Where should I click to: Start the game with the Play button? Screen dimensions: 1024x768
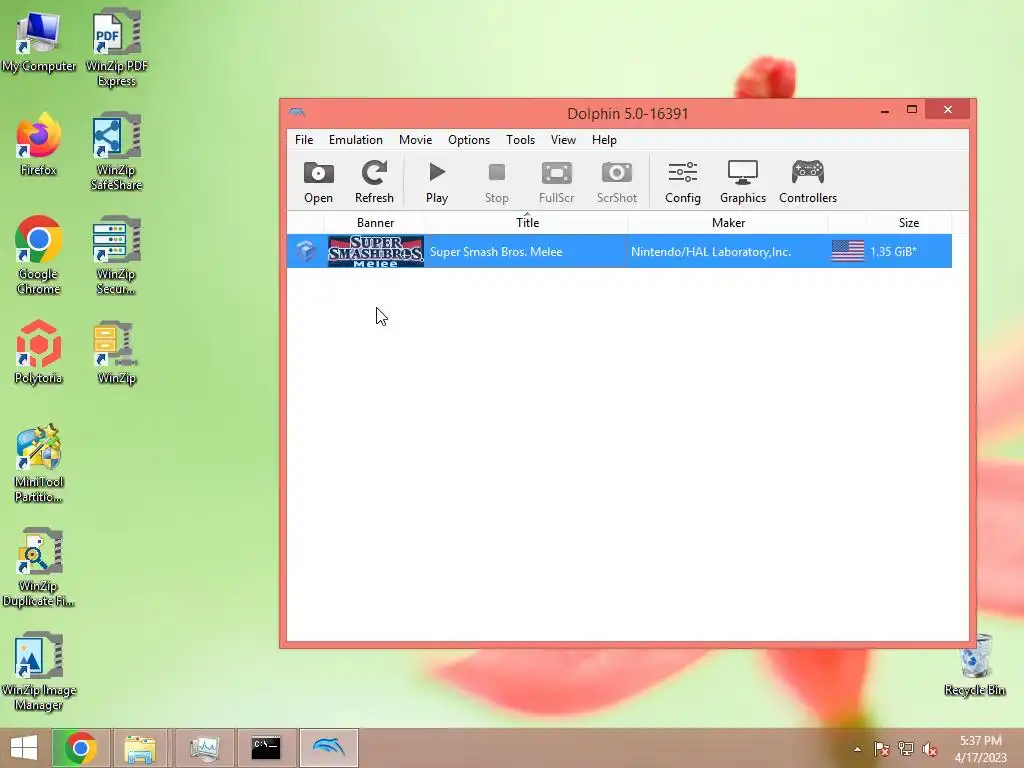[x=437, y=182]
